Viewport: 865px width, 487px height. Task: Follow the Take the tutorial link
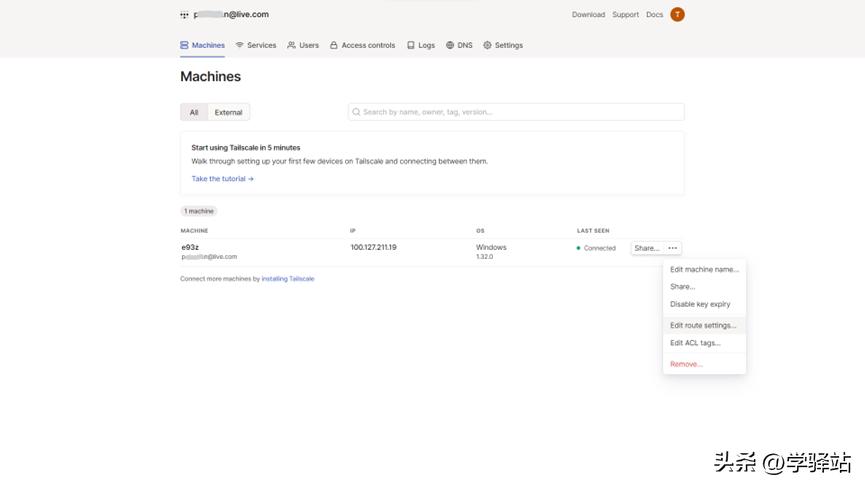pyautogui.click(x=222, y=179)
